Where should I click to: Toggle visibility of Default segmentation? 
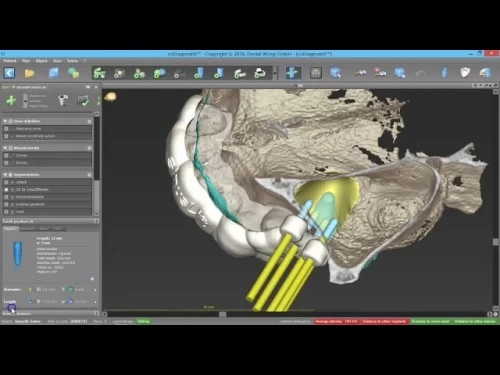point(6,182)
